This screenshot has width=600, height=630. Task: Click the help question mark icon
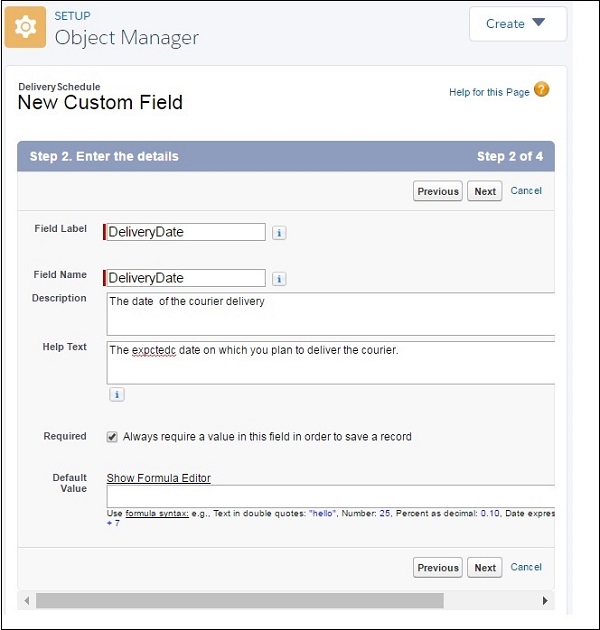click(541, 91)
